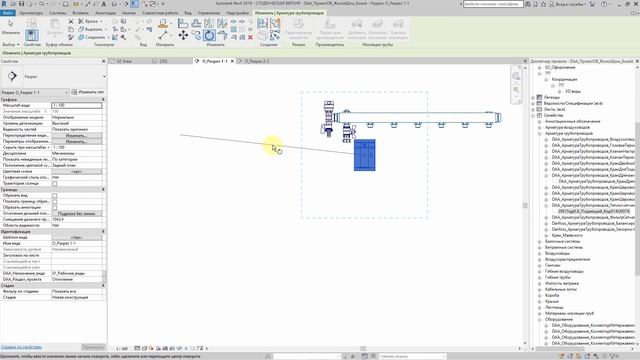Open the Section type selector dropdown
Viewport: 640px width, 360px height.
[x=104, y=77]
